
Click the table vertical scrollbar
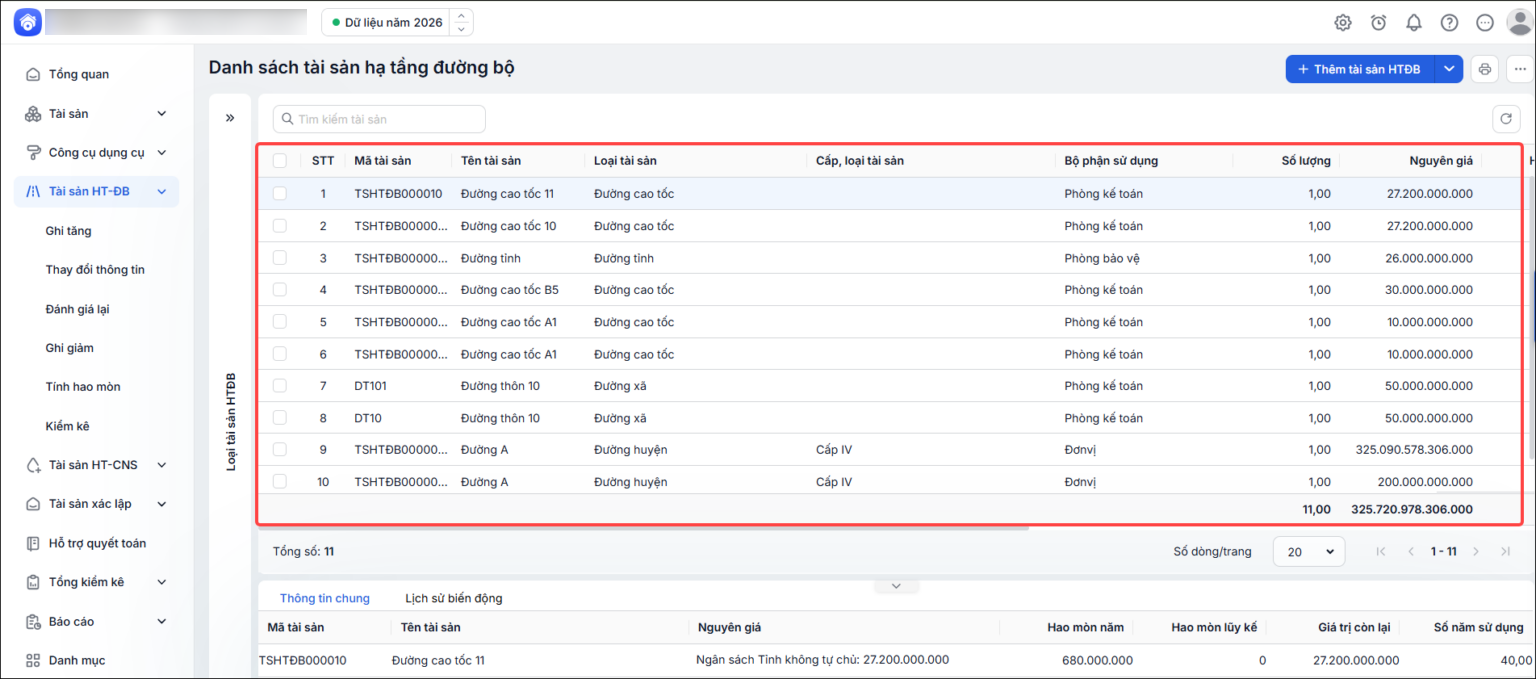click(x=1531, y=320)
